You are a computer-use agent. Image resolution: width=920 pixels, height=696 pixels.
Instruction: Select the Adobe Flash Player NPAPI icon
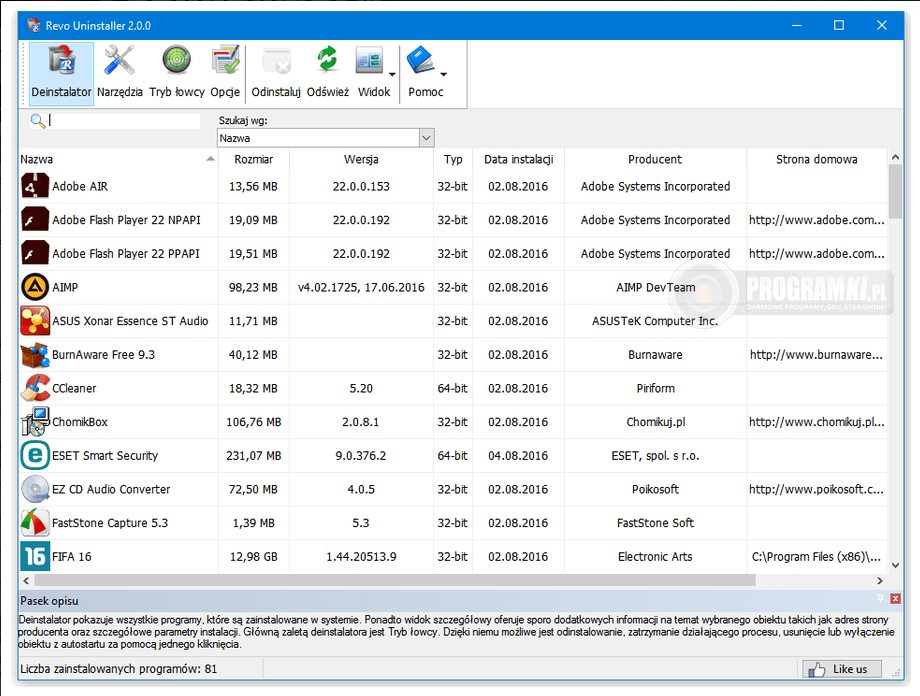pos(35,220)
